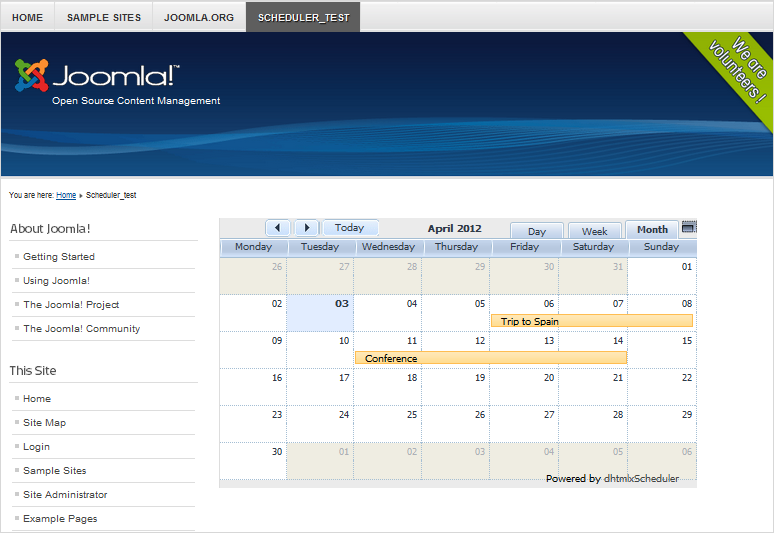Click the 'This Site' sidebar heading
This screenshot has width=774, height=533.
[33, 371]
